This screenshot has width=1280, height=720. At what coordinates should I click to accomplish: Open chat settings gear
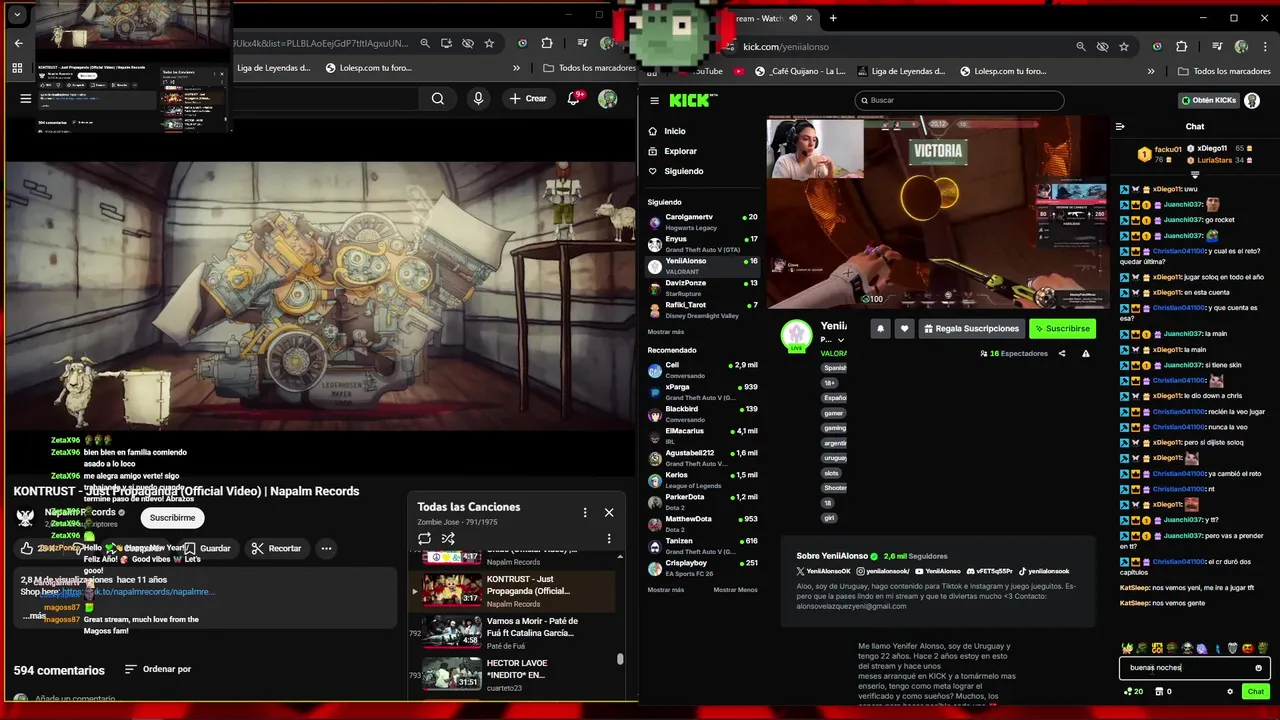pyautogui.click(x=1230, y=691)
